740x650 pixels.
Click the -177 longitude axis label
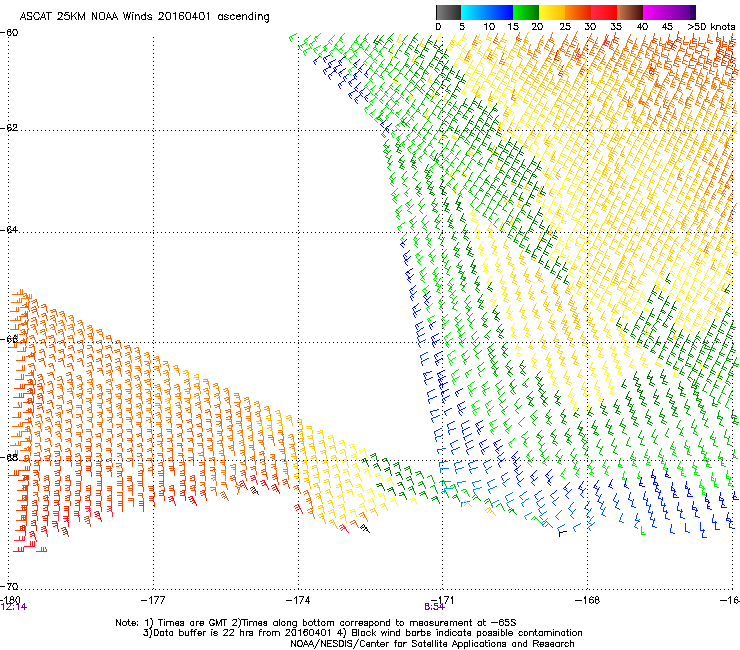pos(153,599)
